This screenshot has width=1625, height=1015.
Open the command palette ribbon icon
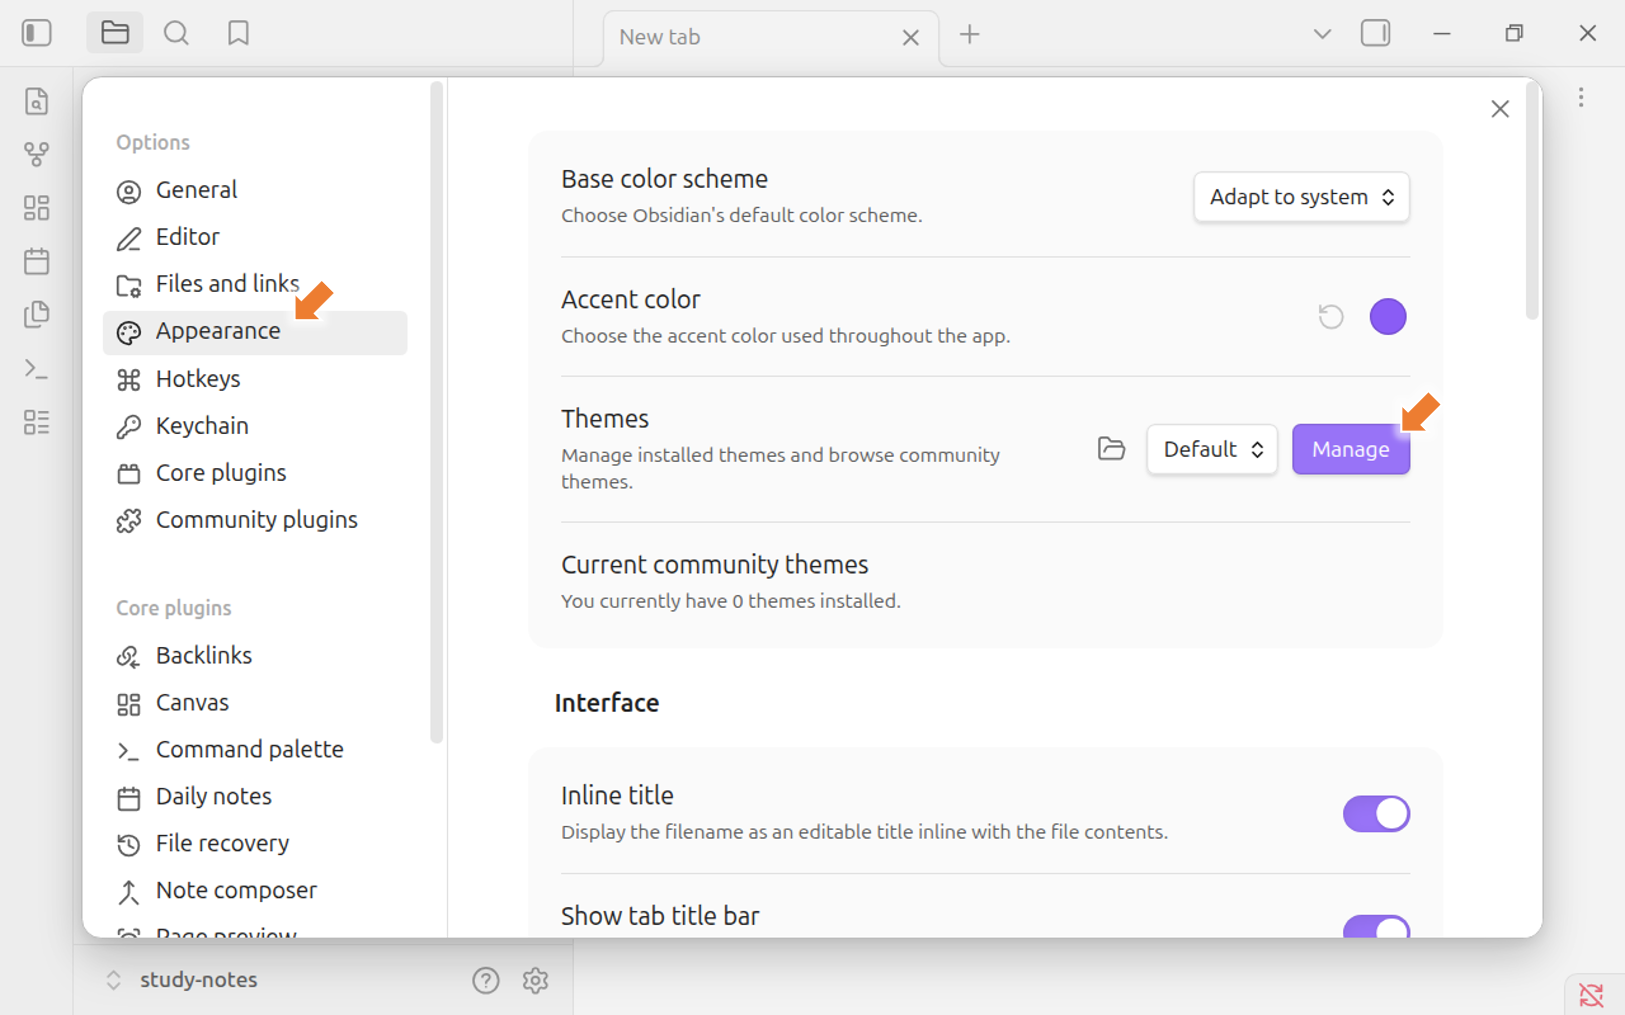click(x=37, y=369)
